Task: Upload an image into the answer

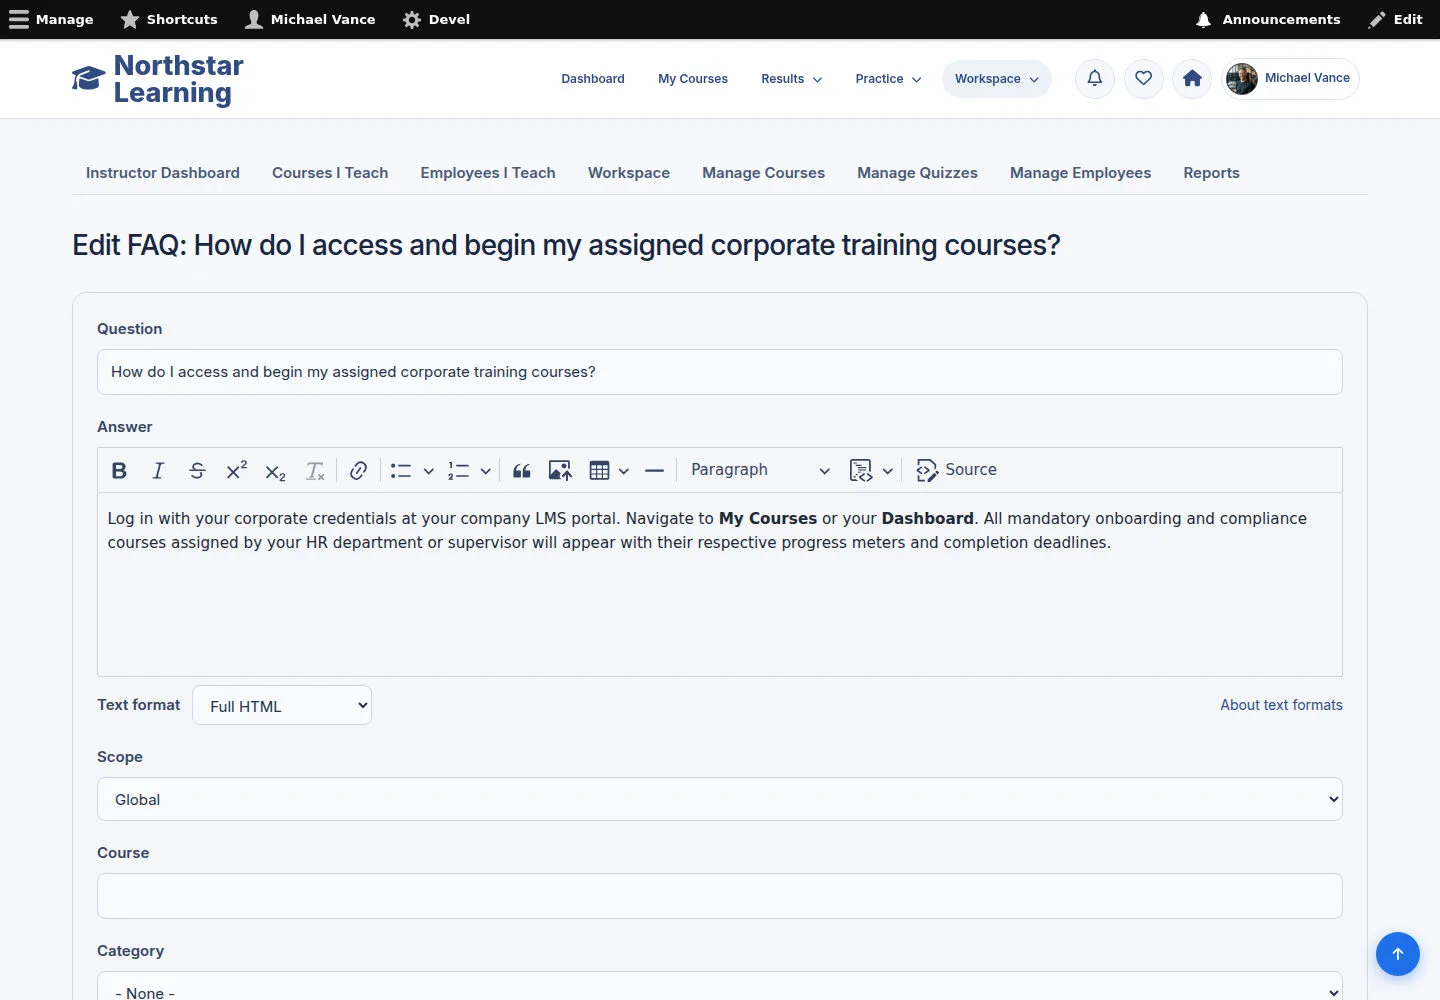Action: click(x=560, y=470)
